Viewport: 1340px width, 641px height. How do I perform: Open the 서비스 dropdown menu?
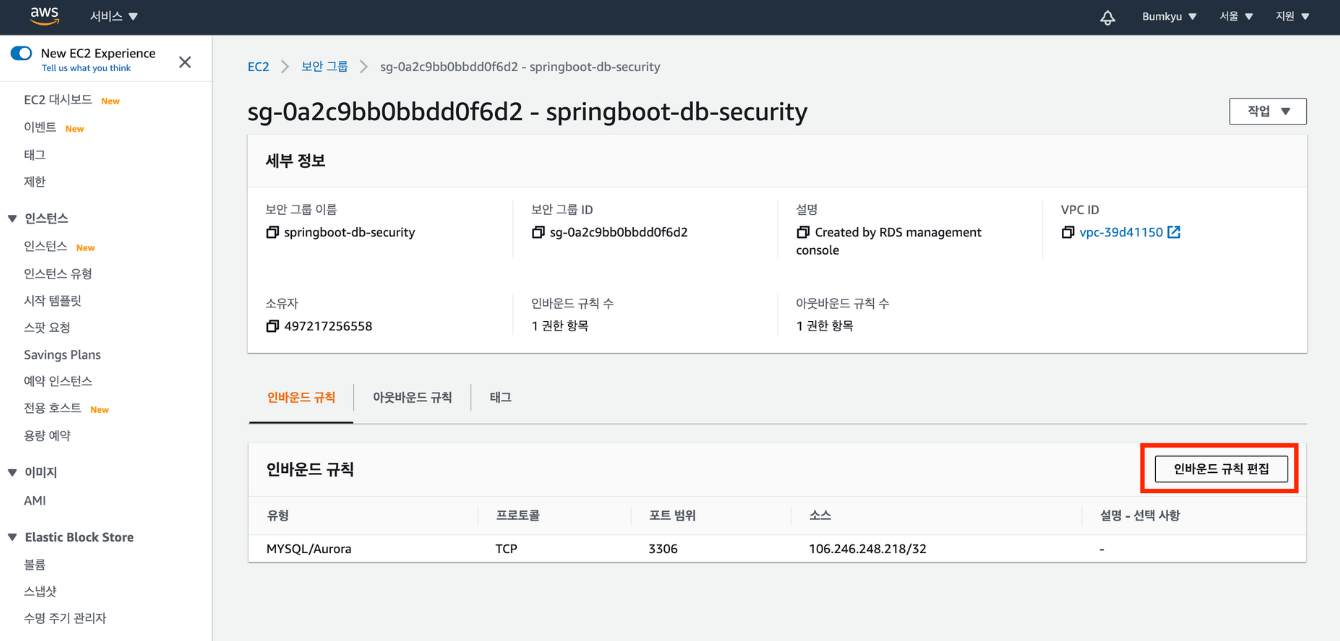click(x=114, y=17)
